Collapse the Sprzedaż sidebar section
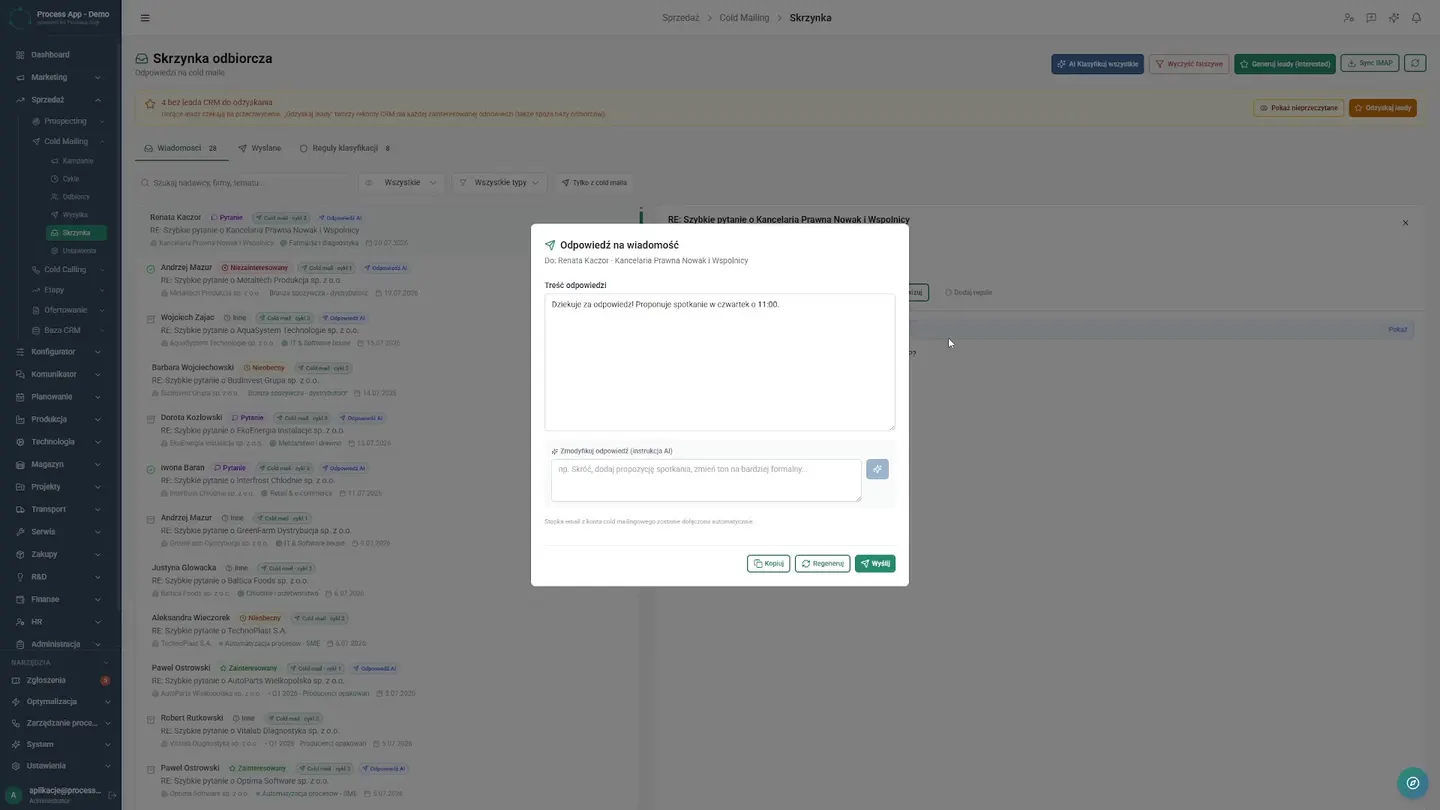 click(60, 100)
